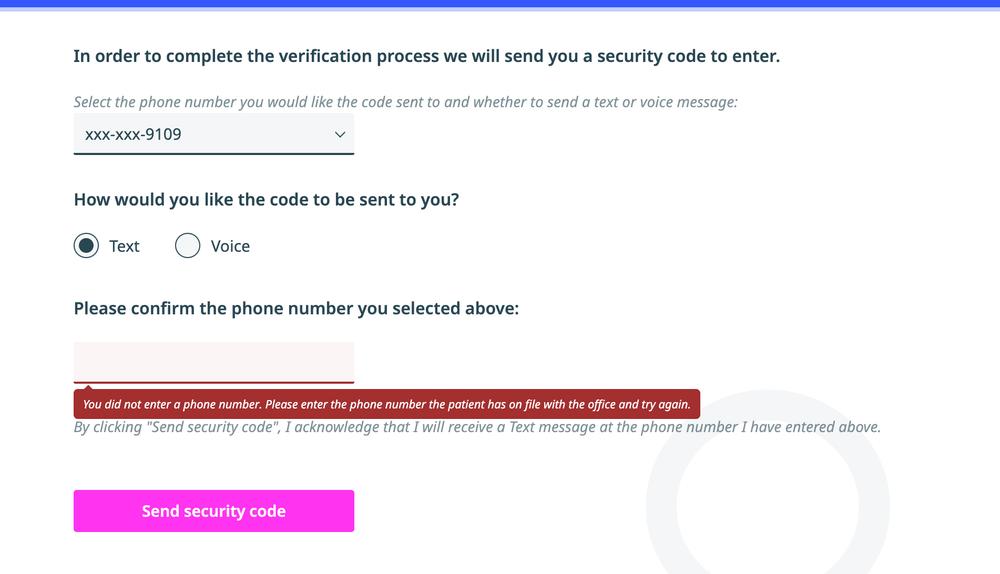This screenshot has width=1000, height=574.
Task: Click the light blue strip under top bar
Action: tap(500, 9)
